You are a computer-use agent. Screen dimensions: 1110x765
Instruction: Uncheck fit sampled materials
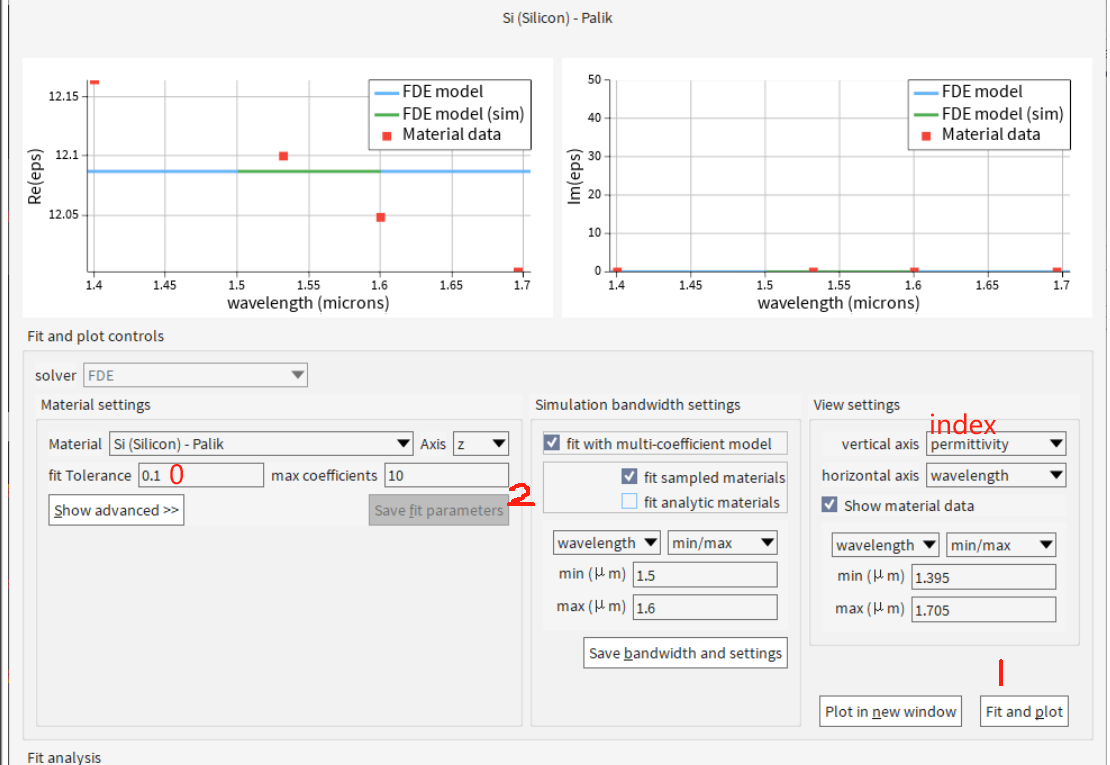pos(629,477)
